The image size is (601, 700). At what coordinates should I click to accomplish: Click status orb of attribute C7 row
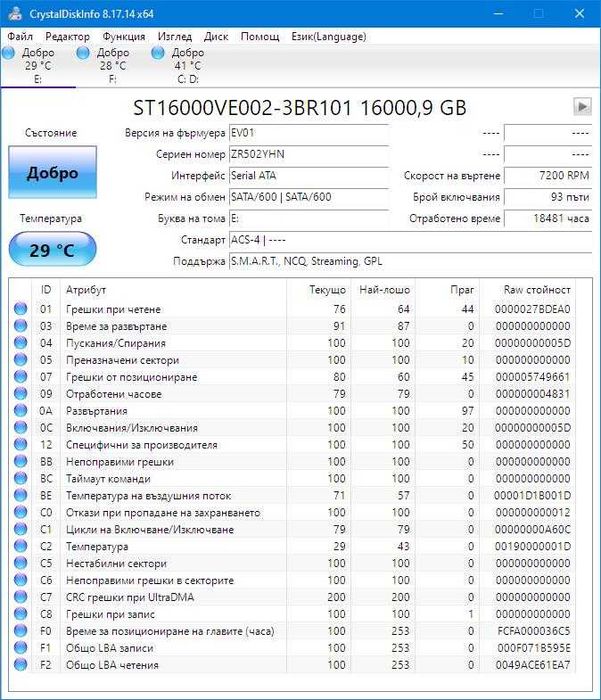pyautogui.click(x=21, y=597)
